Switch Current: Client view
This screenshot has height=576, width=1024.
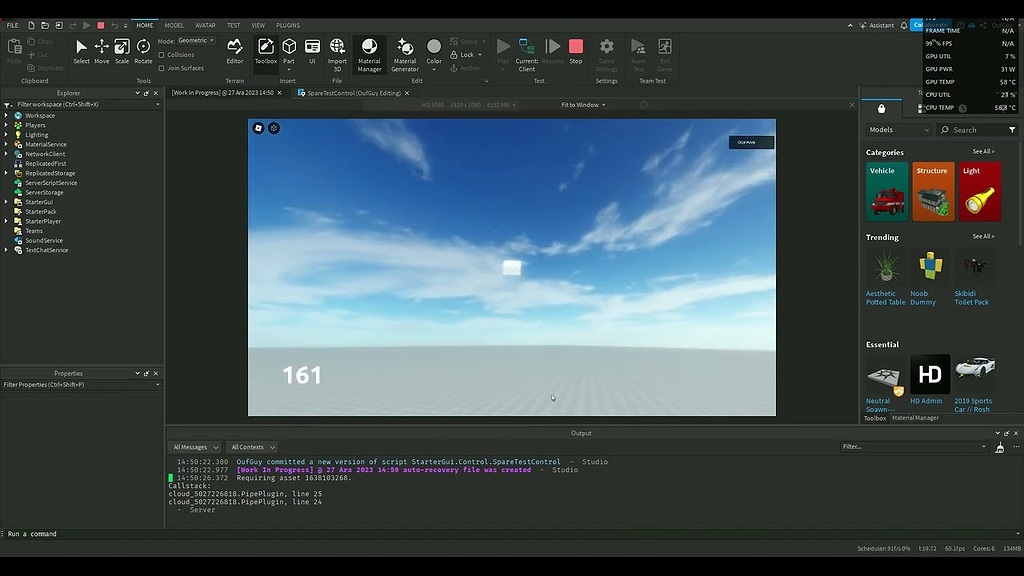pyautogui.click(x=526, y=55)
